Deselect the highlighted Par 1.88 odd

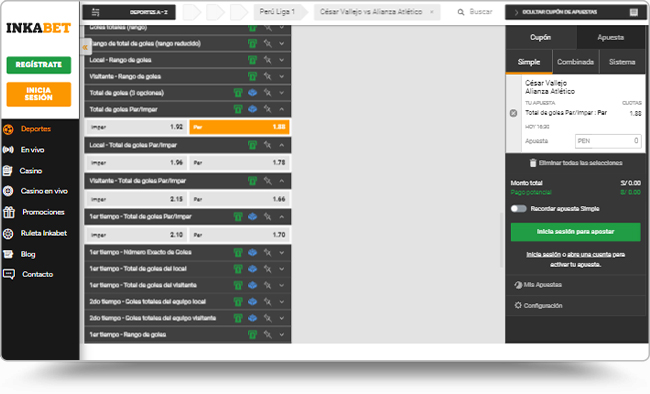click(239, 127)
